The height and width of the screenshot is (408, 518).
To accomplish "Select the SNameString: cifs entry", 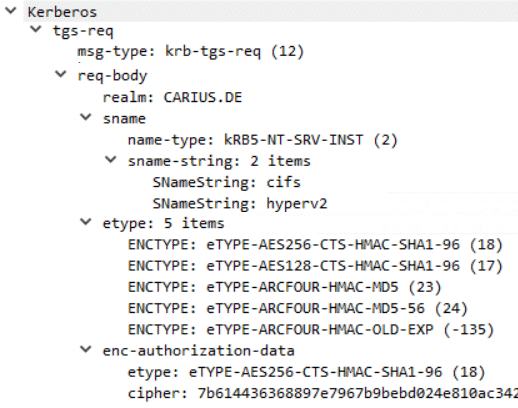I will 227,183.
